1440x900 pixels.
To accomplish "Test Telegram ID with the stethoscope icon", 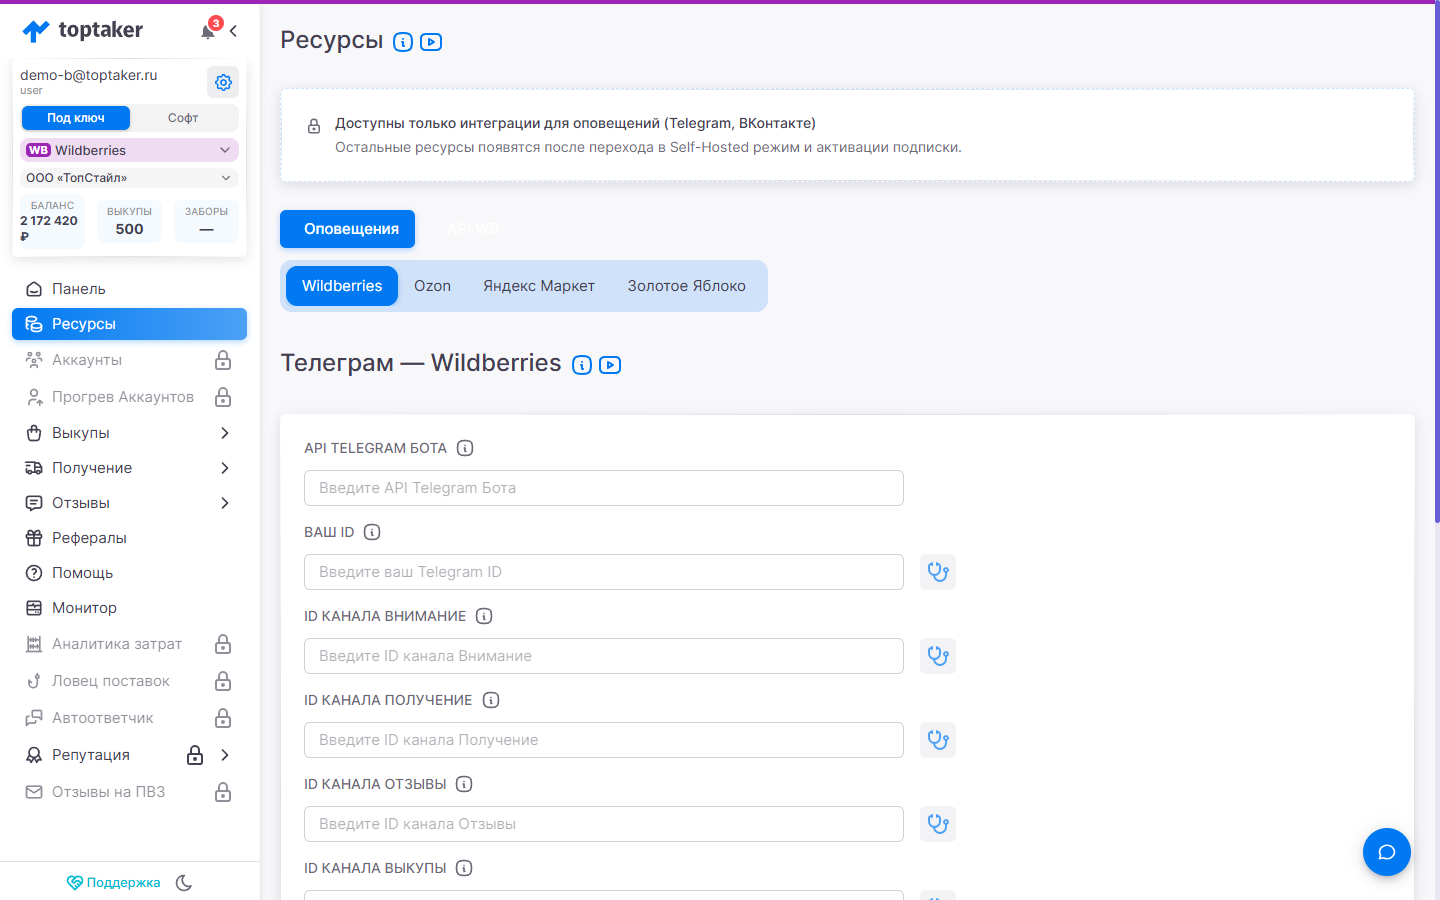I will pyautogui.click(x=938, y=572).
